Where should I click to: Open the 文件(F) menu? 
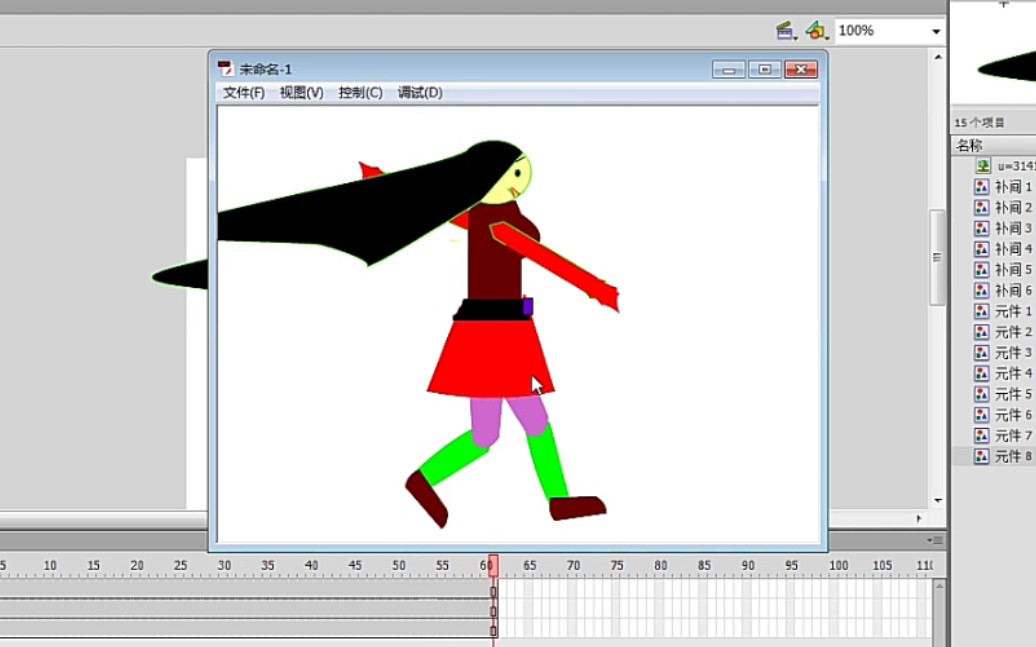244,93
